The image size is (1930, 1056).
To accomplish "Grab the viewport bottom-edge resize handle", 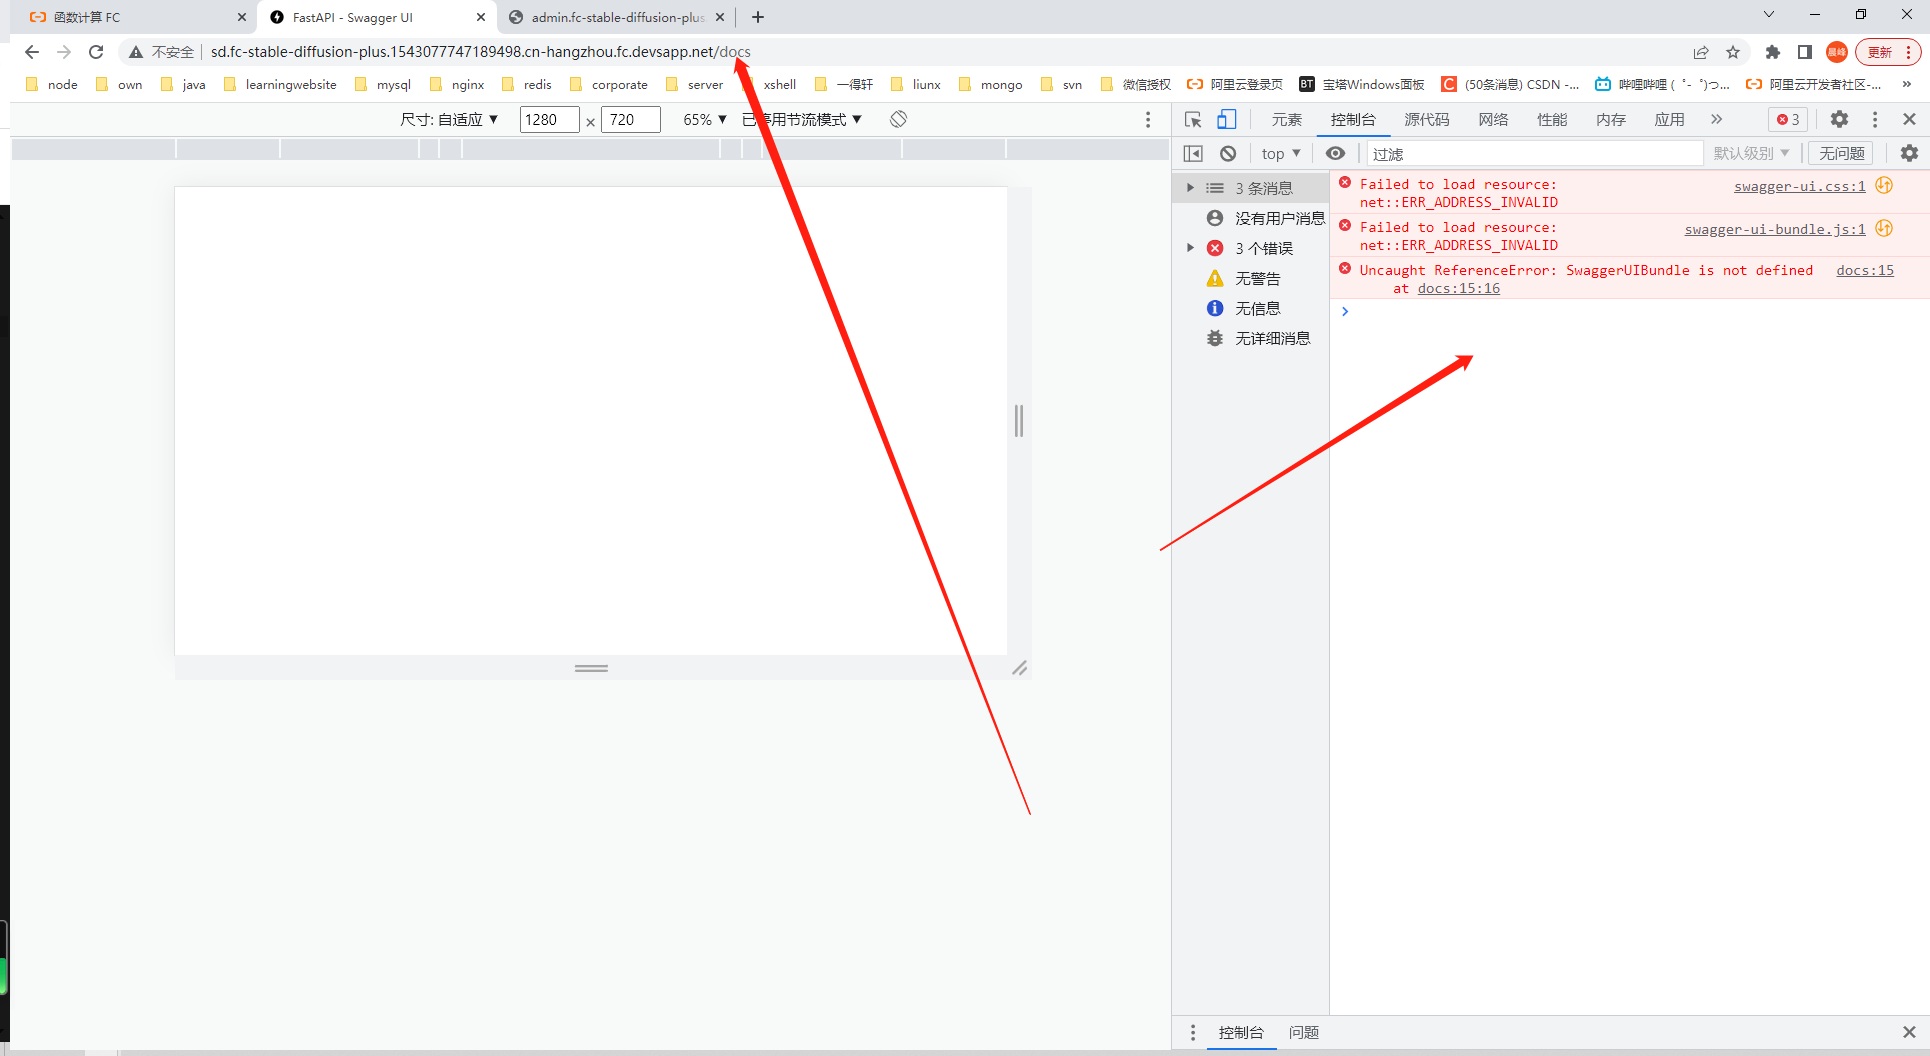I will [591, 668].
